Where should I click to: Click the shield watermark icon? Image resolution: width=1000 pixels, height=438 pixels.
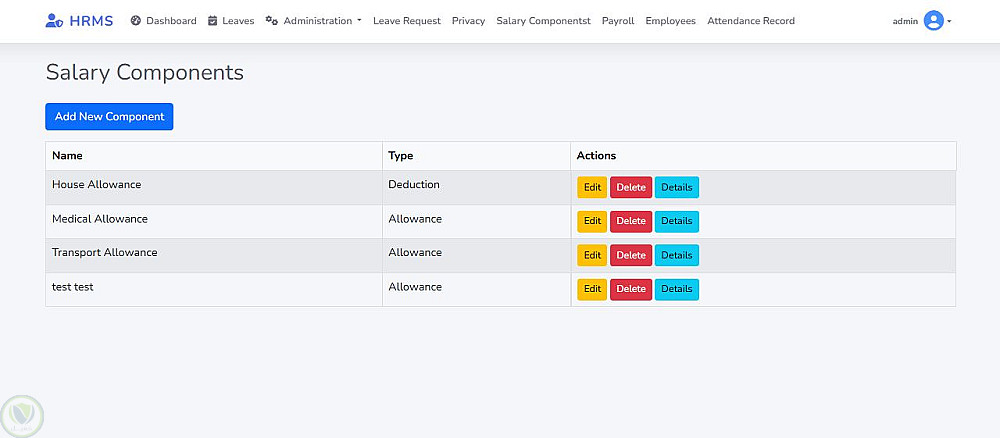pyautogui.click(x=21, y=414)
